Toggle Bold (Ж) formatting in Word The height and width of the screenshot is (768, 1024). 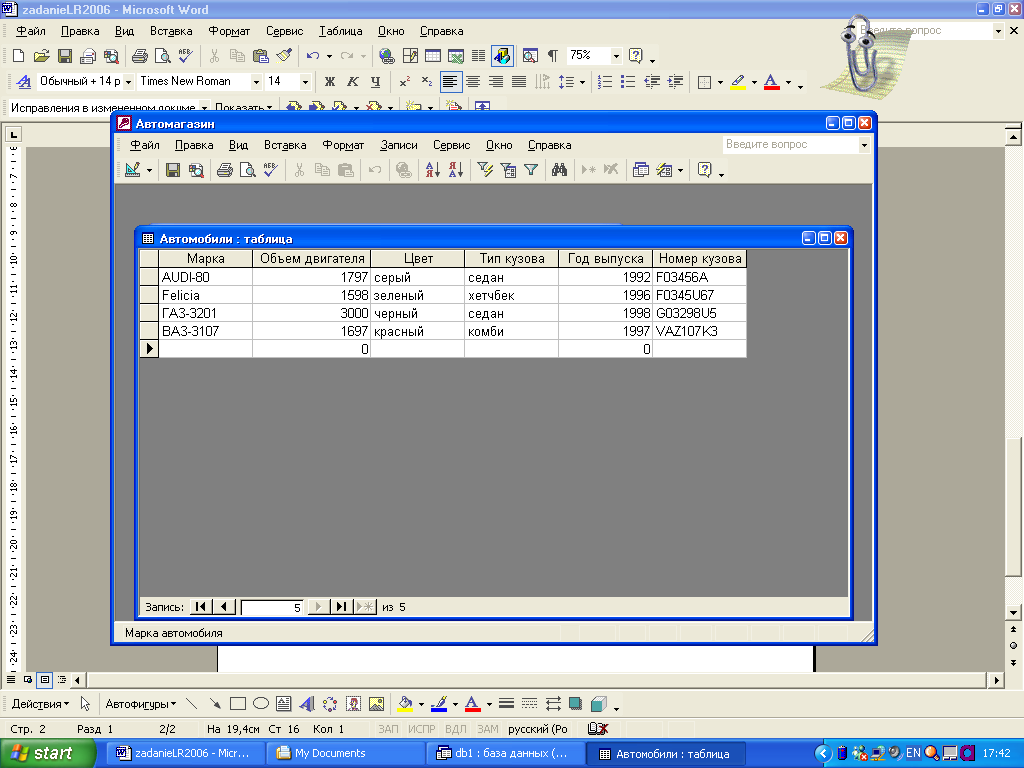point(330,82)
